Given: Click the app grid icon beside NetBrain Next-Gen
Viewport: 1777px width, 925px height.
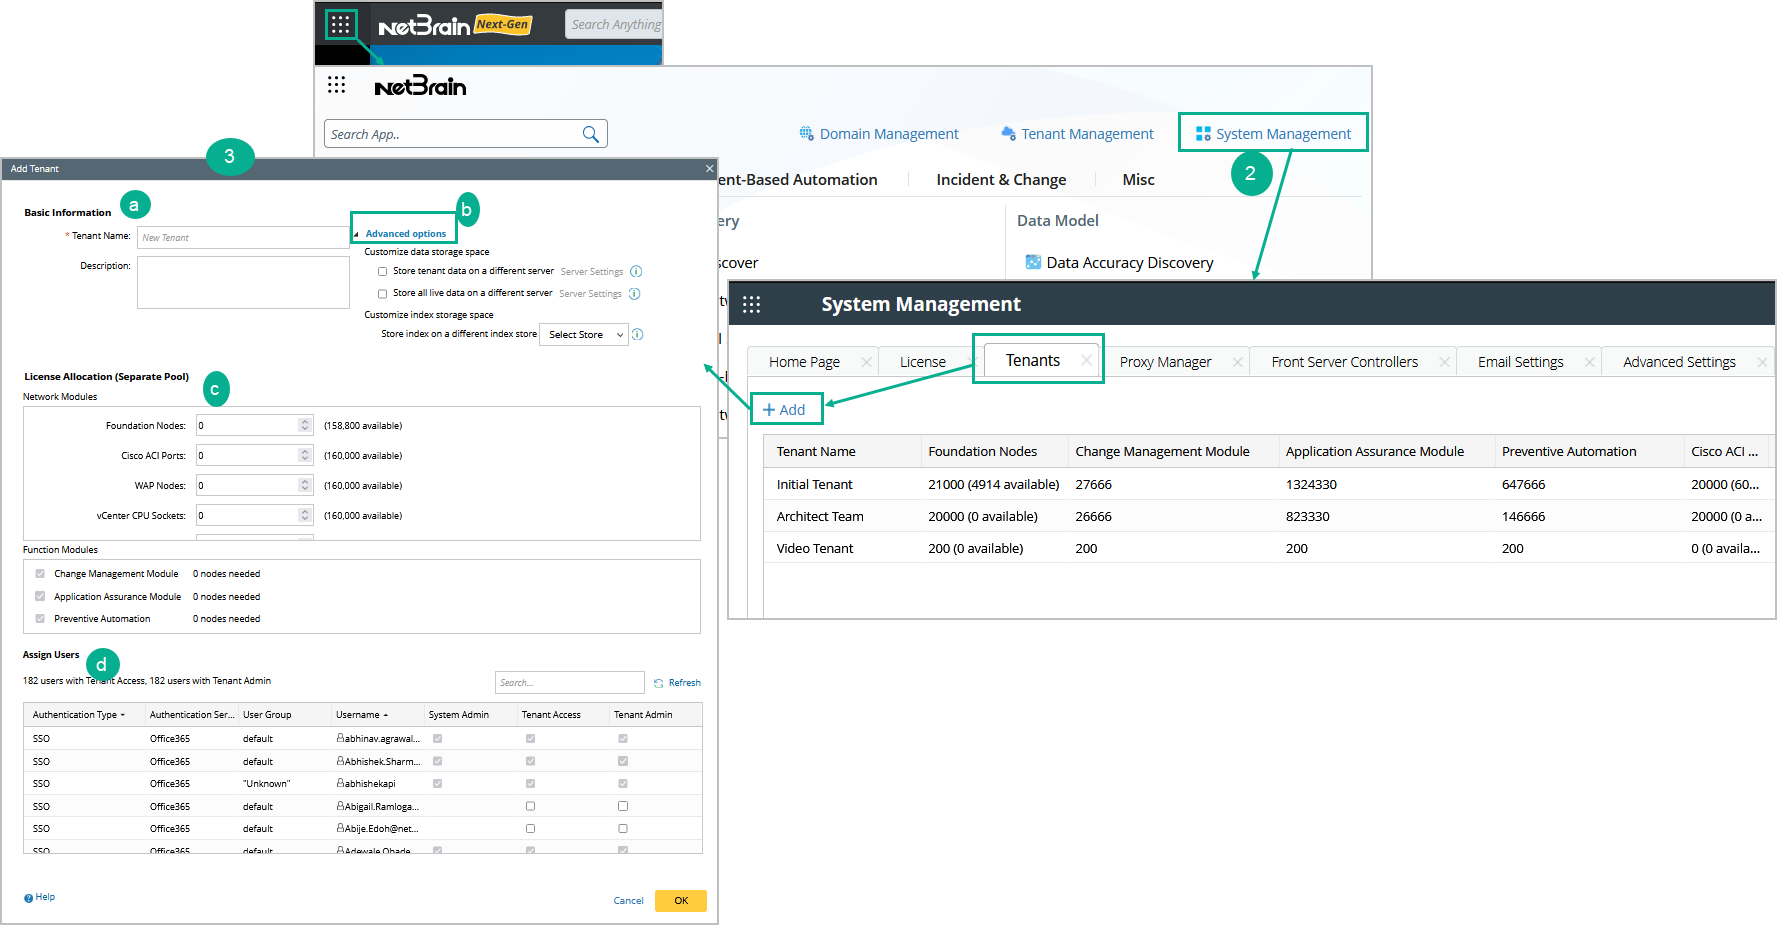Looking at the screenshot, I should [340, 25].
